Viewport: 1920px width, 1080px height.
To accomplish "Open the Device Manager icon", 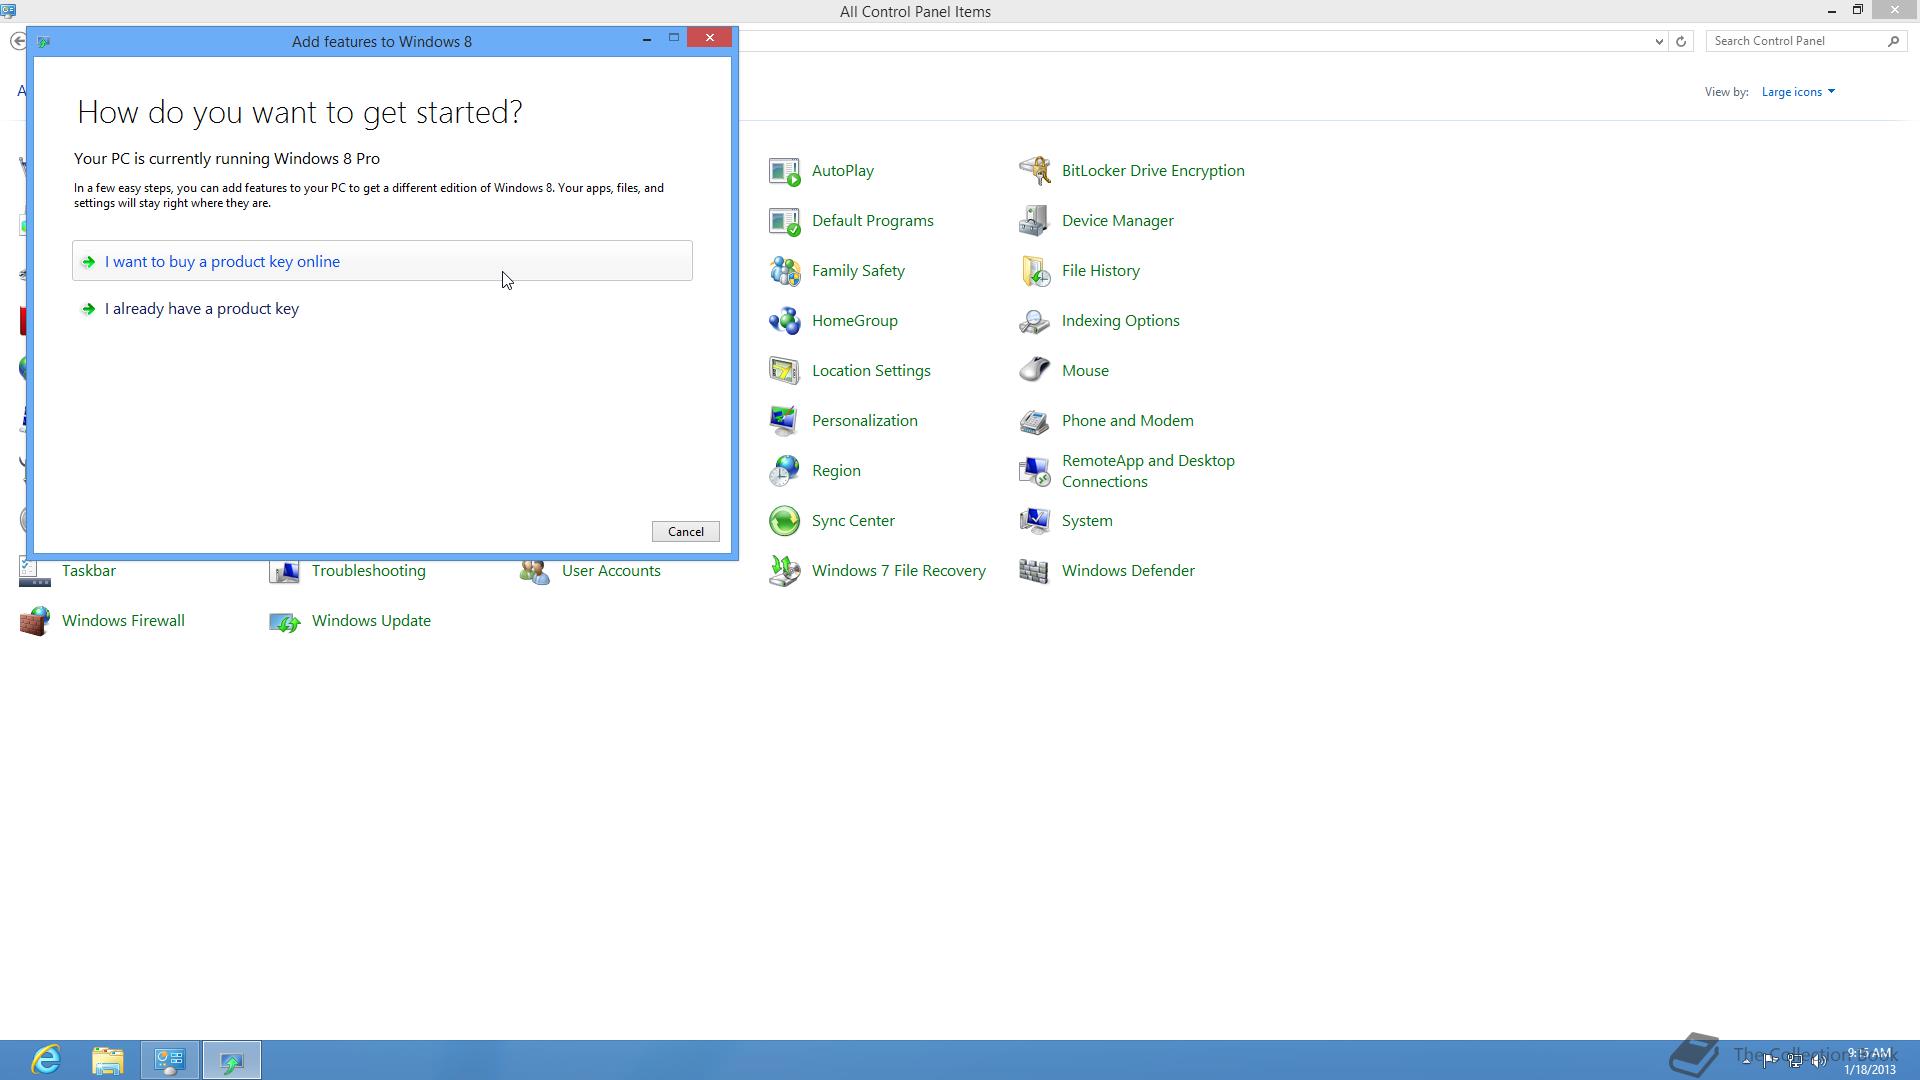I will click(x=1035, y=221).
